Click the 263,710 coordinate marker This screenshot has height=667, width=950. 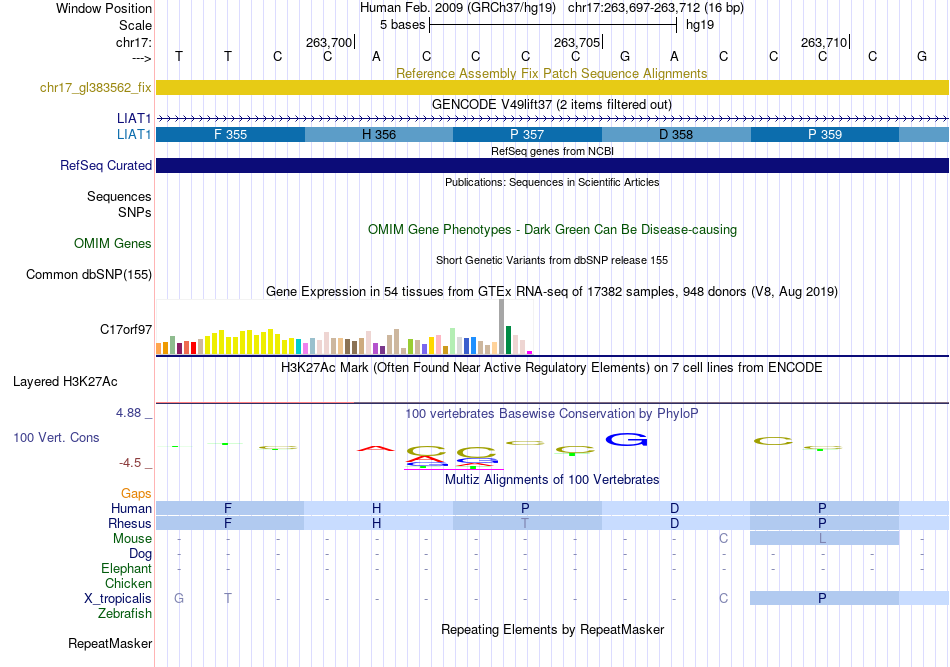[x=824, y=42]
